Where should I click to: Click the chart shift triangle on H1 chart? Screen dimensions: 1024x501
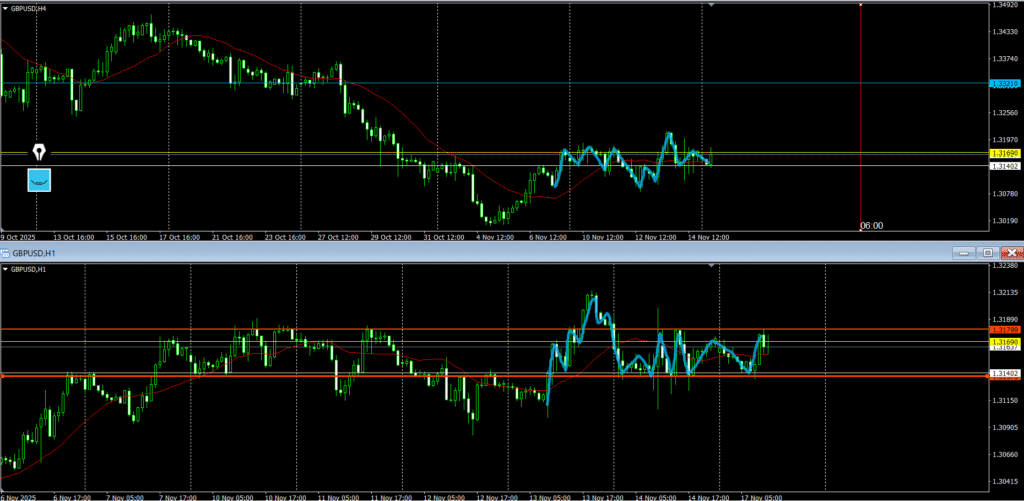[x=711, y=266]
